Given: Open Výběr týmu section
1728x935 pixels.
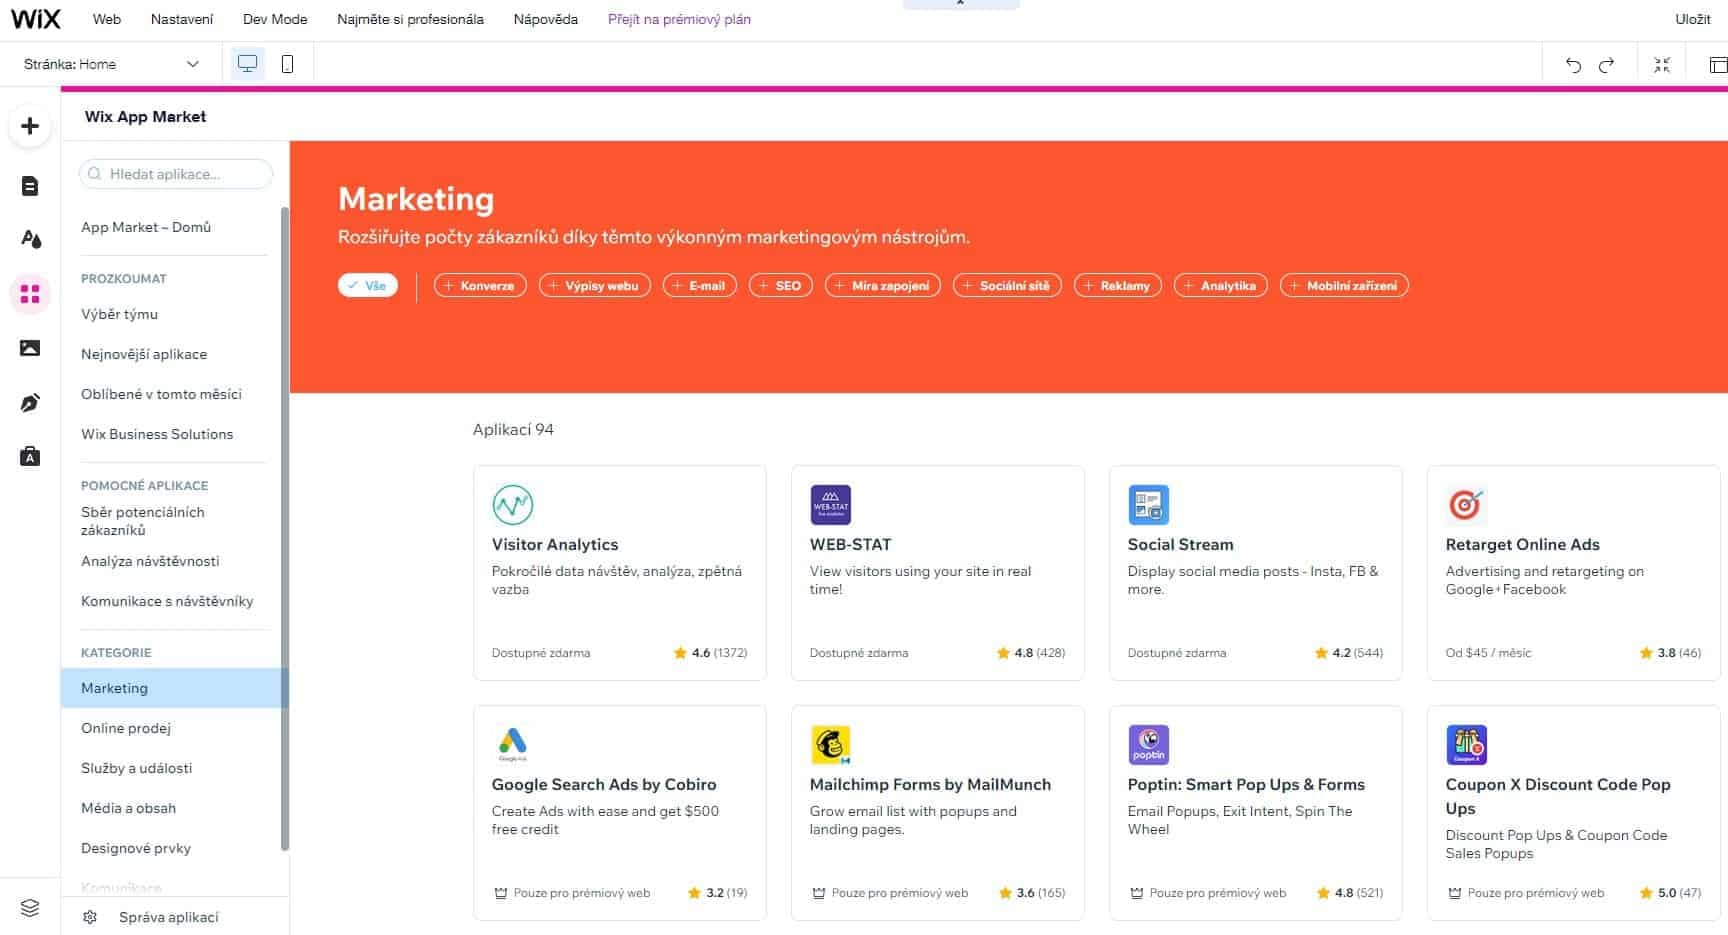Looking at the screenshot, I should (x=119, y=314).
